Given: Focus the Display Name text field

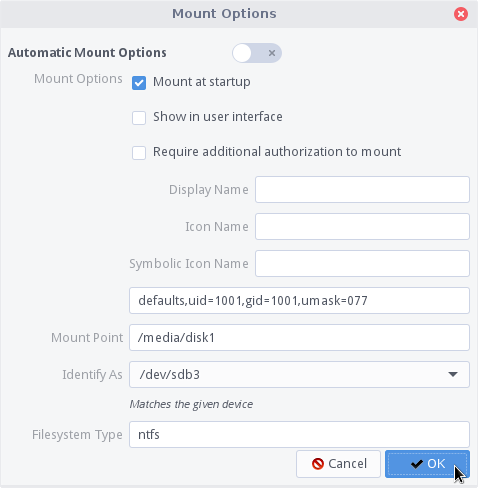Looking at the screenshot, I should click(x=362, y=190).
